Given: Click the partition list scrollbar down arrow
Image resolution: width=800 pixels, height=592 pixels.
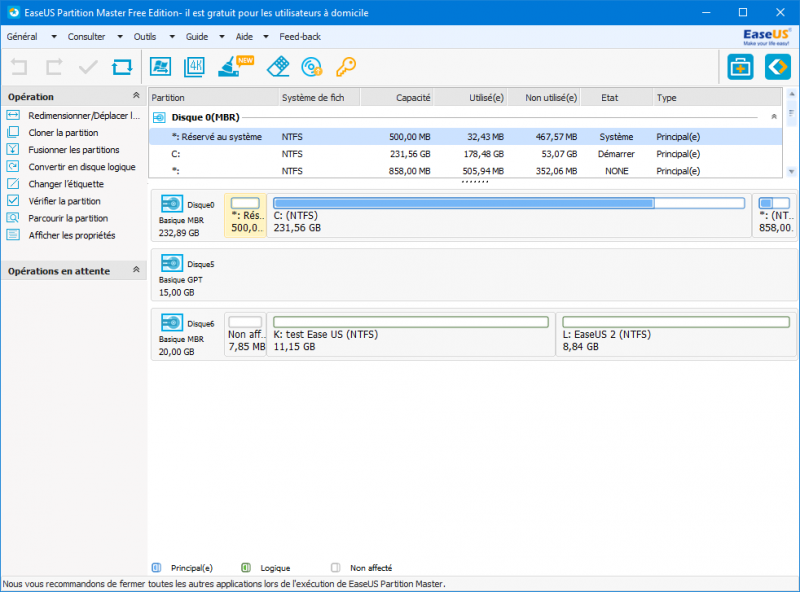Looking at the screenshot, I should click(x=791, y=171).
